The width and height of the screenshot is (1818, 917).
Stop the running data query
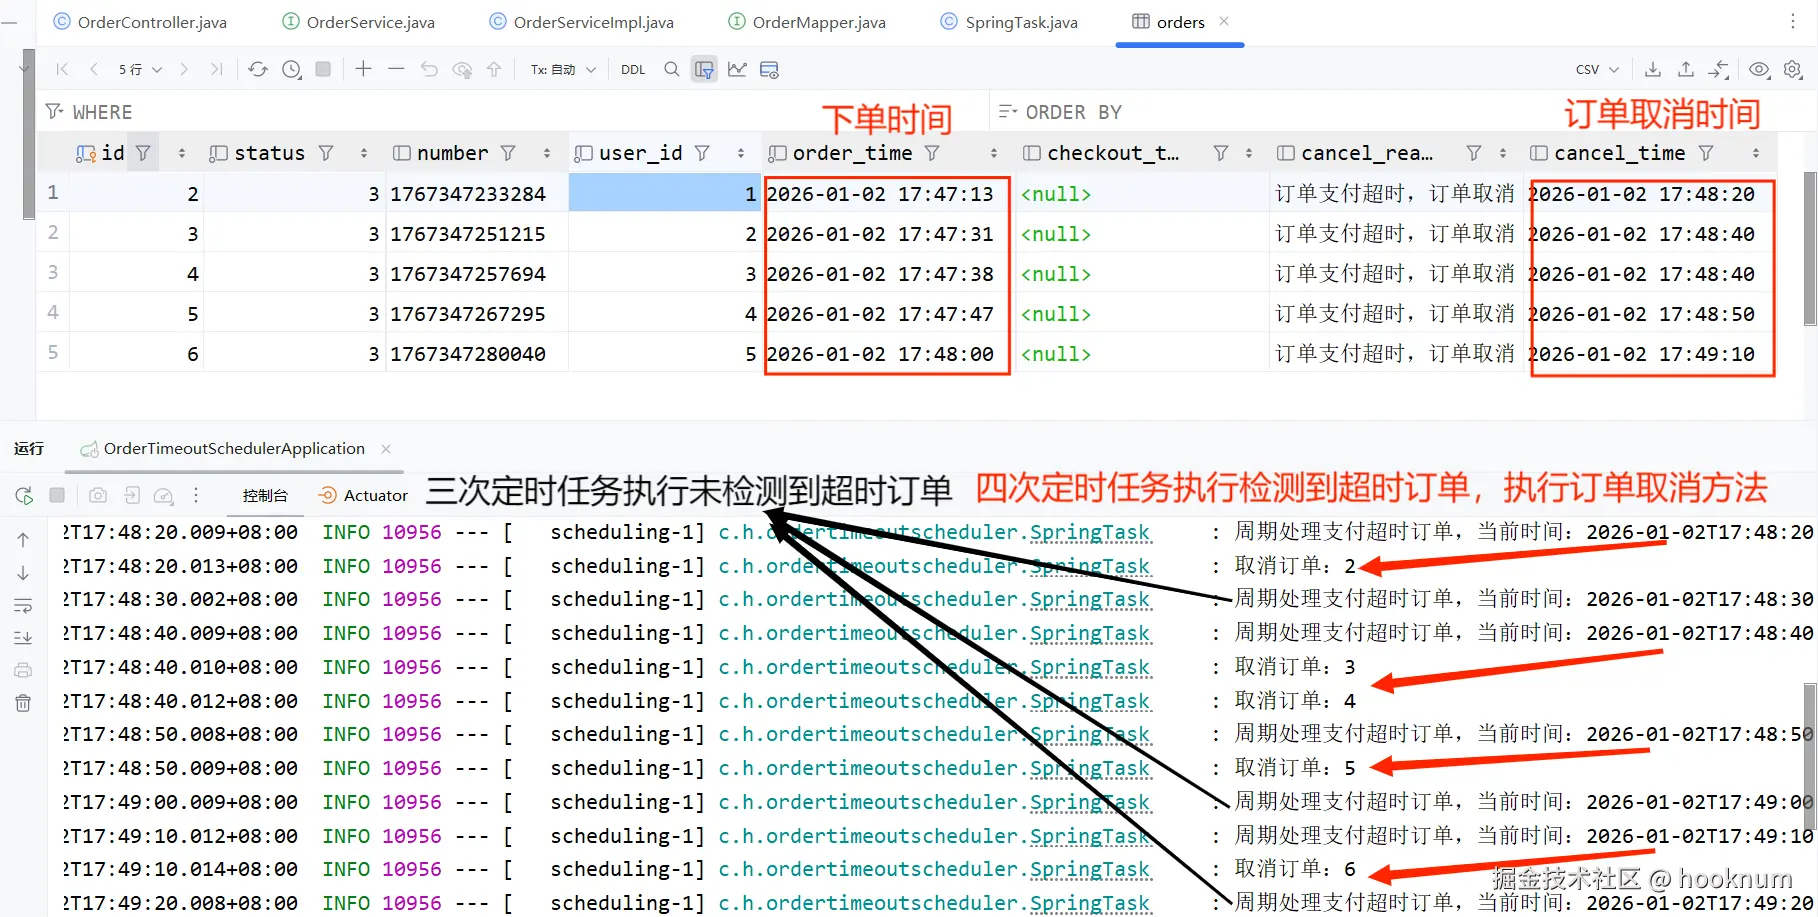pyautogui.click(x=323, y=69)
